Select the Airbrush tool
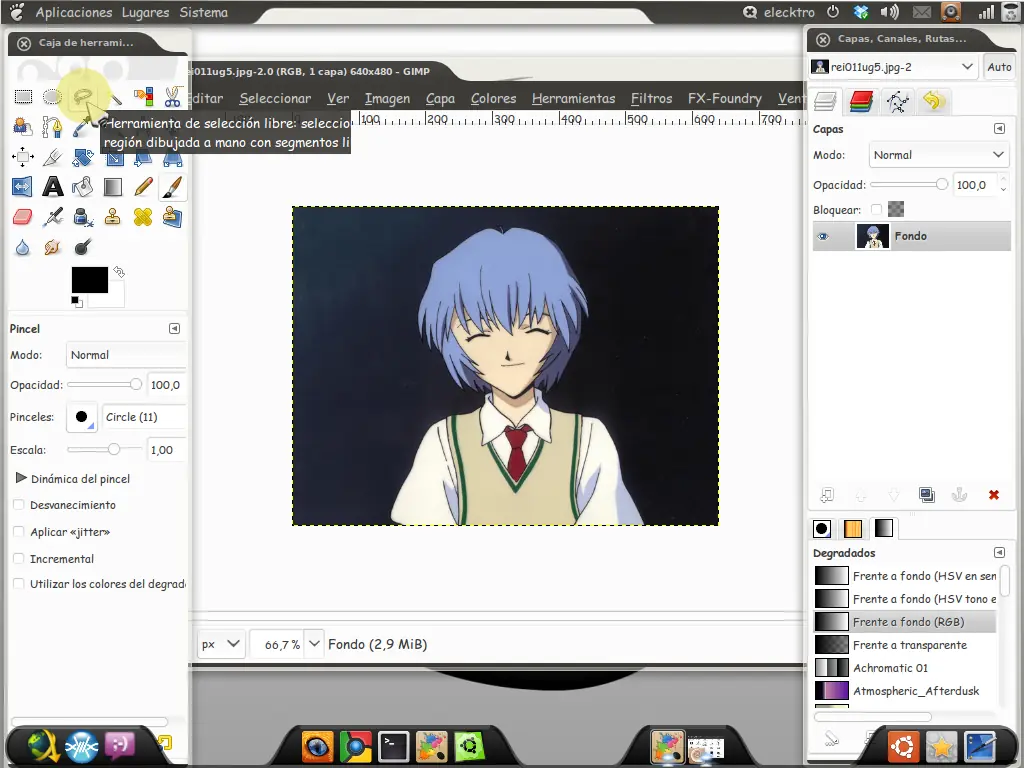The width and height of the screenshot is (1024, 768). 52,217
